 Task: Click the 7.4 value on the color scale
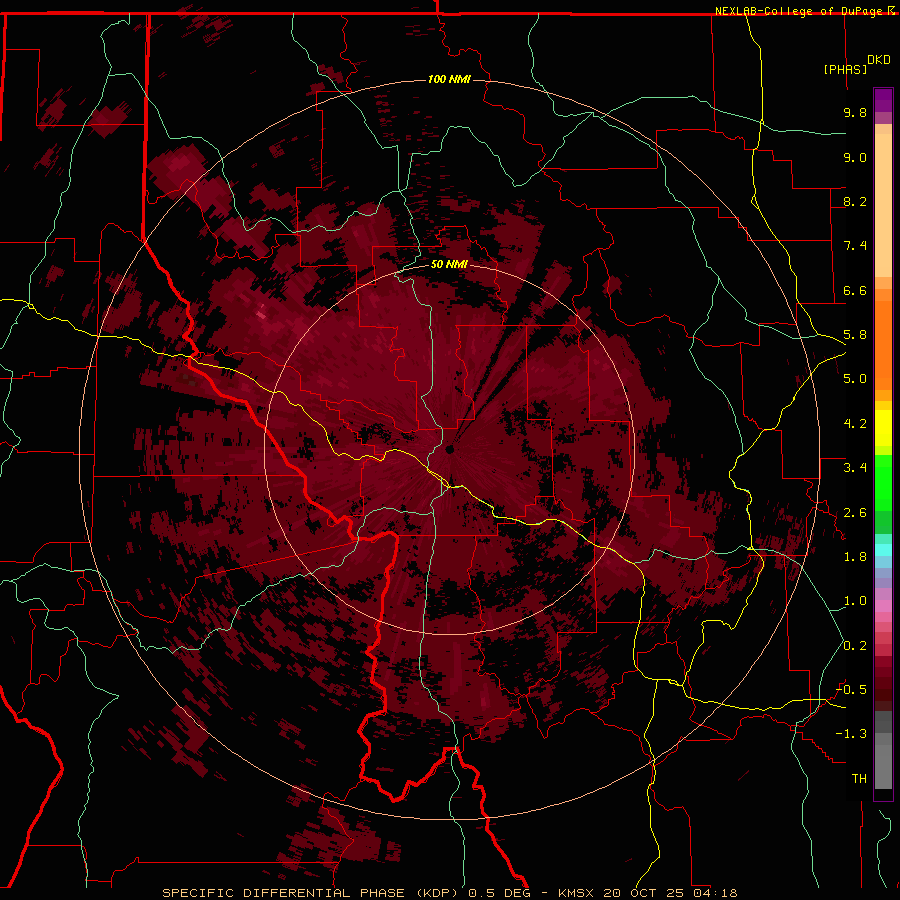855,246
